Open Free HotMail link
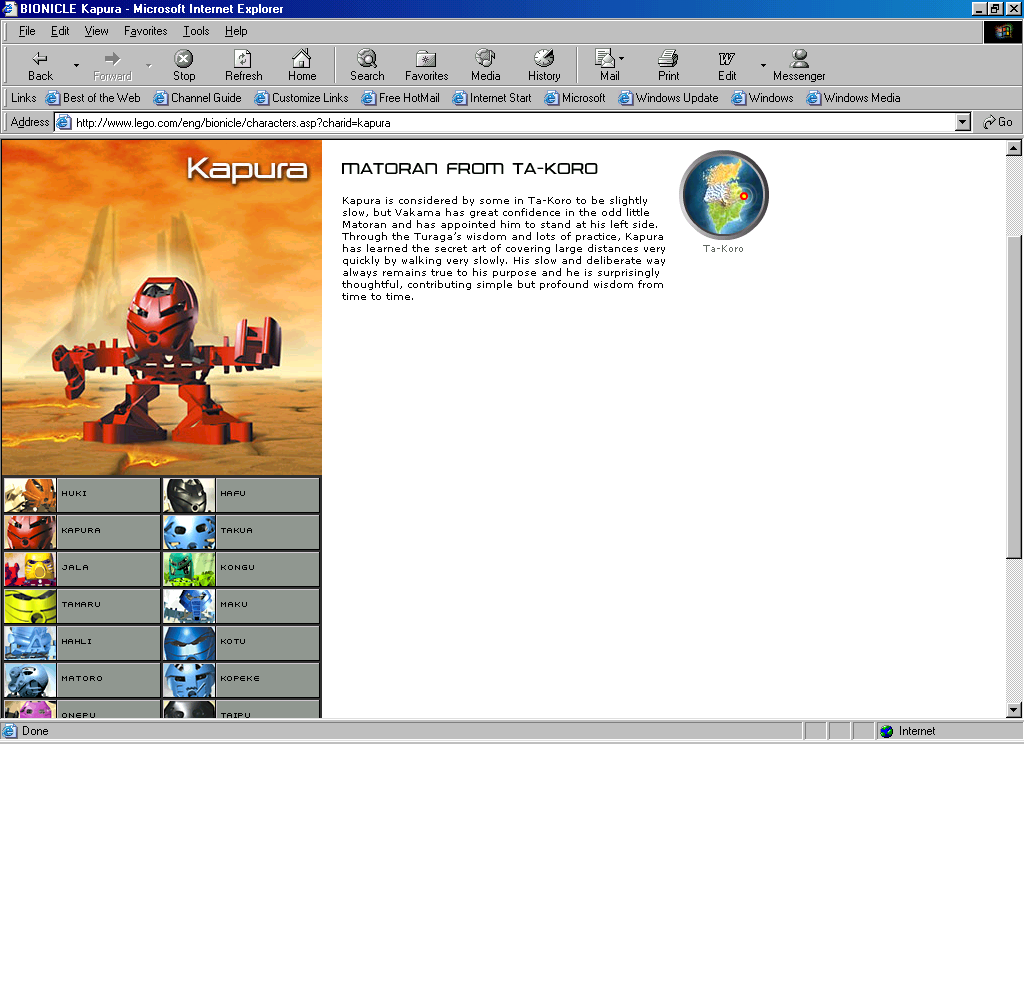Screen dimensions: 1024x1000 [x=401, y=98]
